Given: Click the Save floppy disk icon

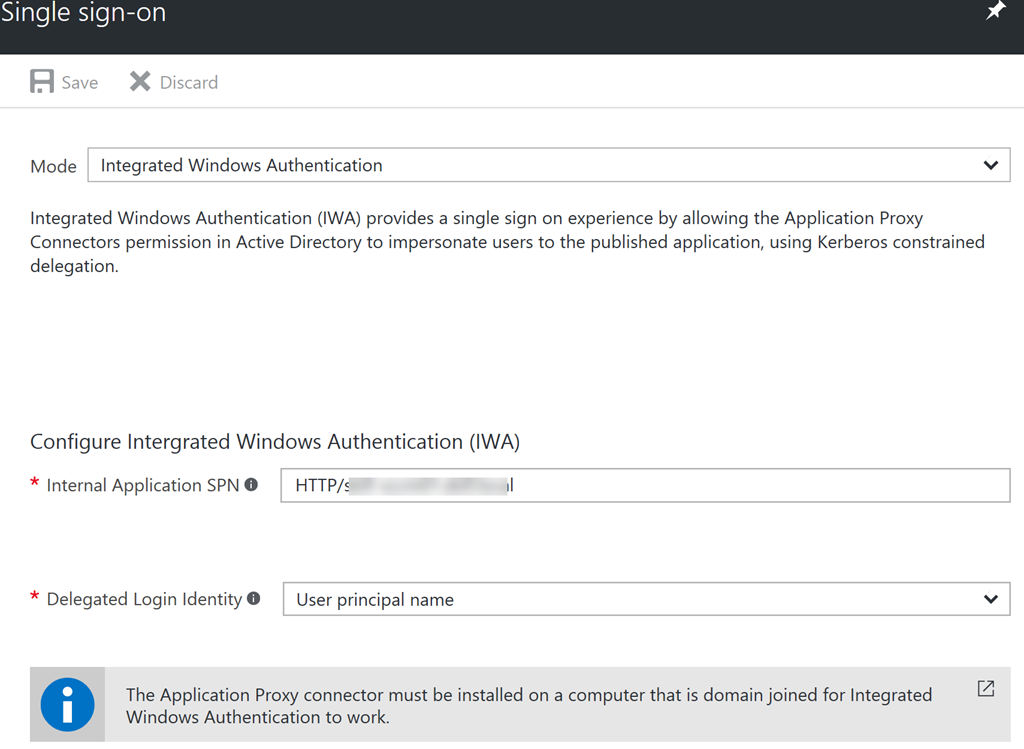Looking at the screenshot, I should tap(42, 82).
